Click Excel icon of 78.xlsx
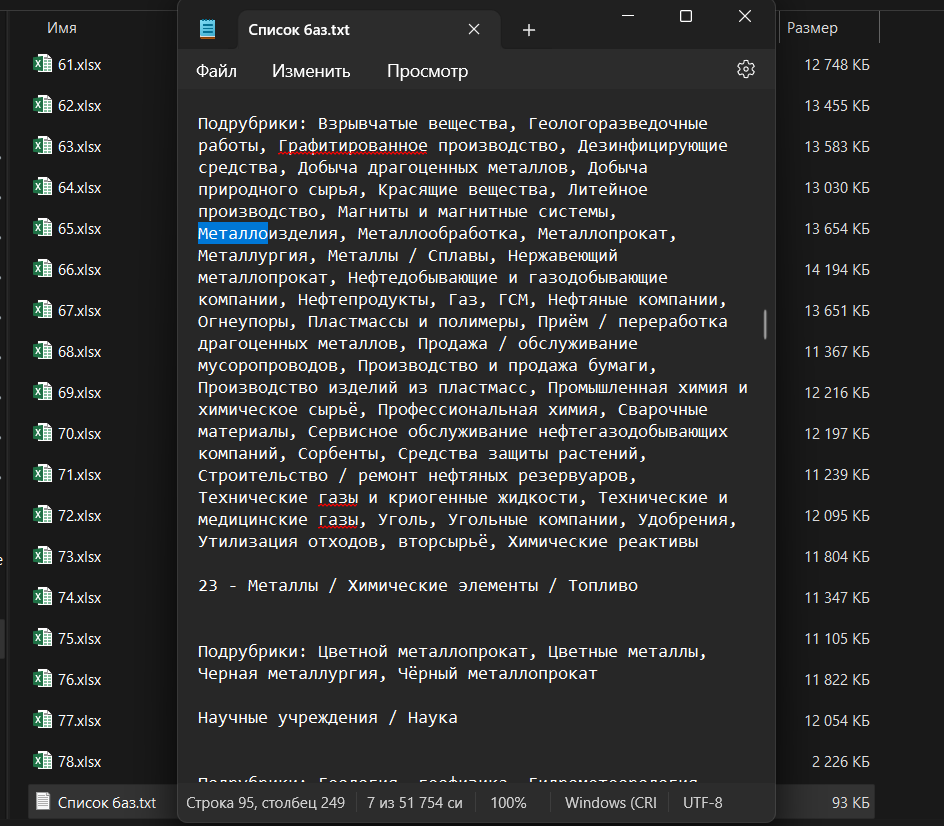Screen dimensions: 944x826 click(x=42, y=762)
